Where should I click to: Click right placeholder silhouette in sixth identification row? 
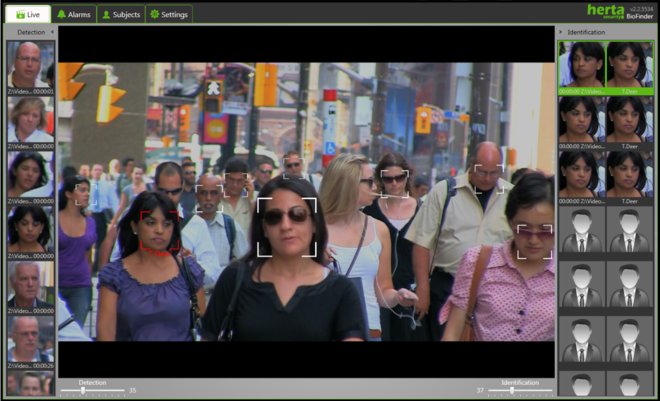[630, 339]
